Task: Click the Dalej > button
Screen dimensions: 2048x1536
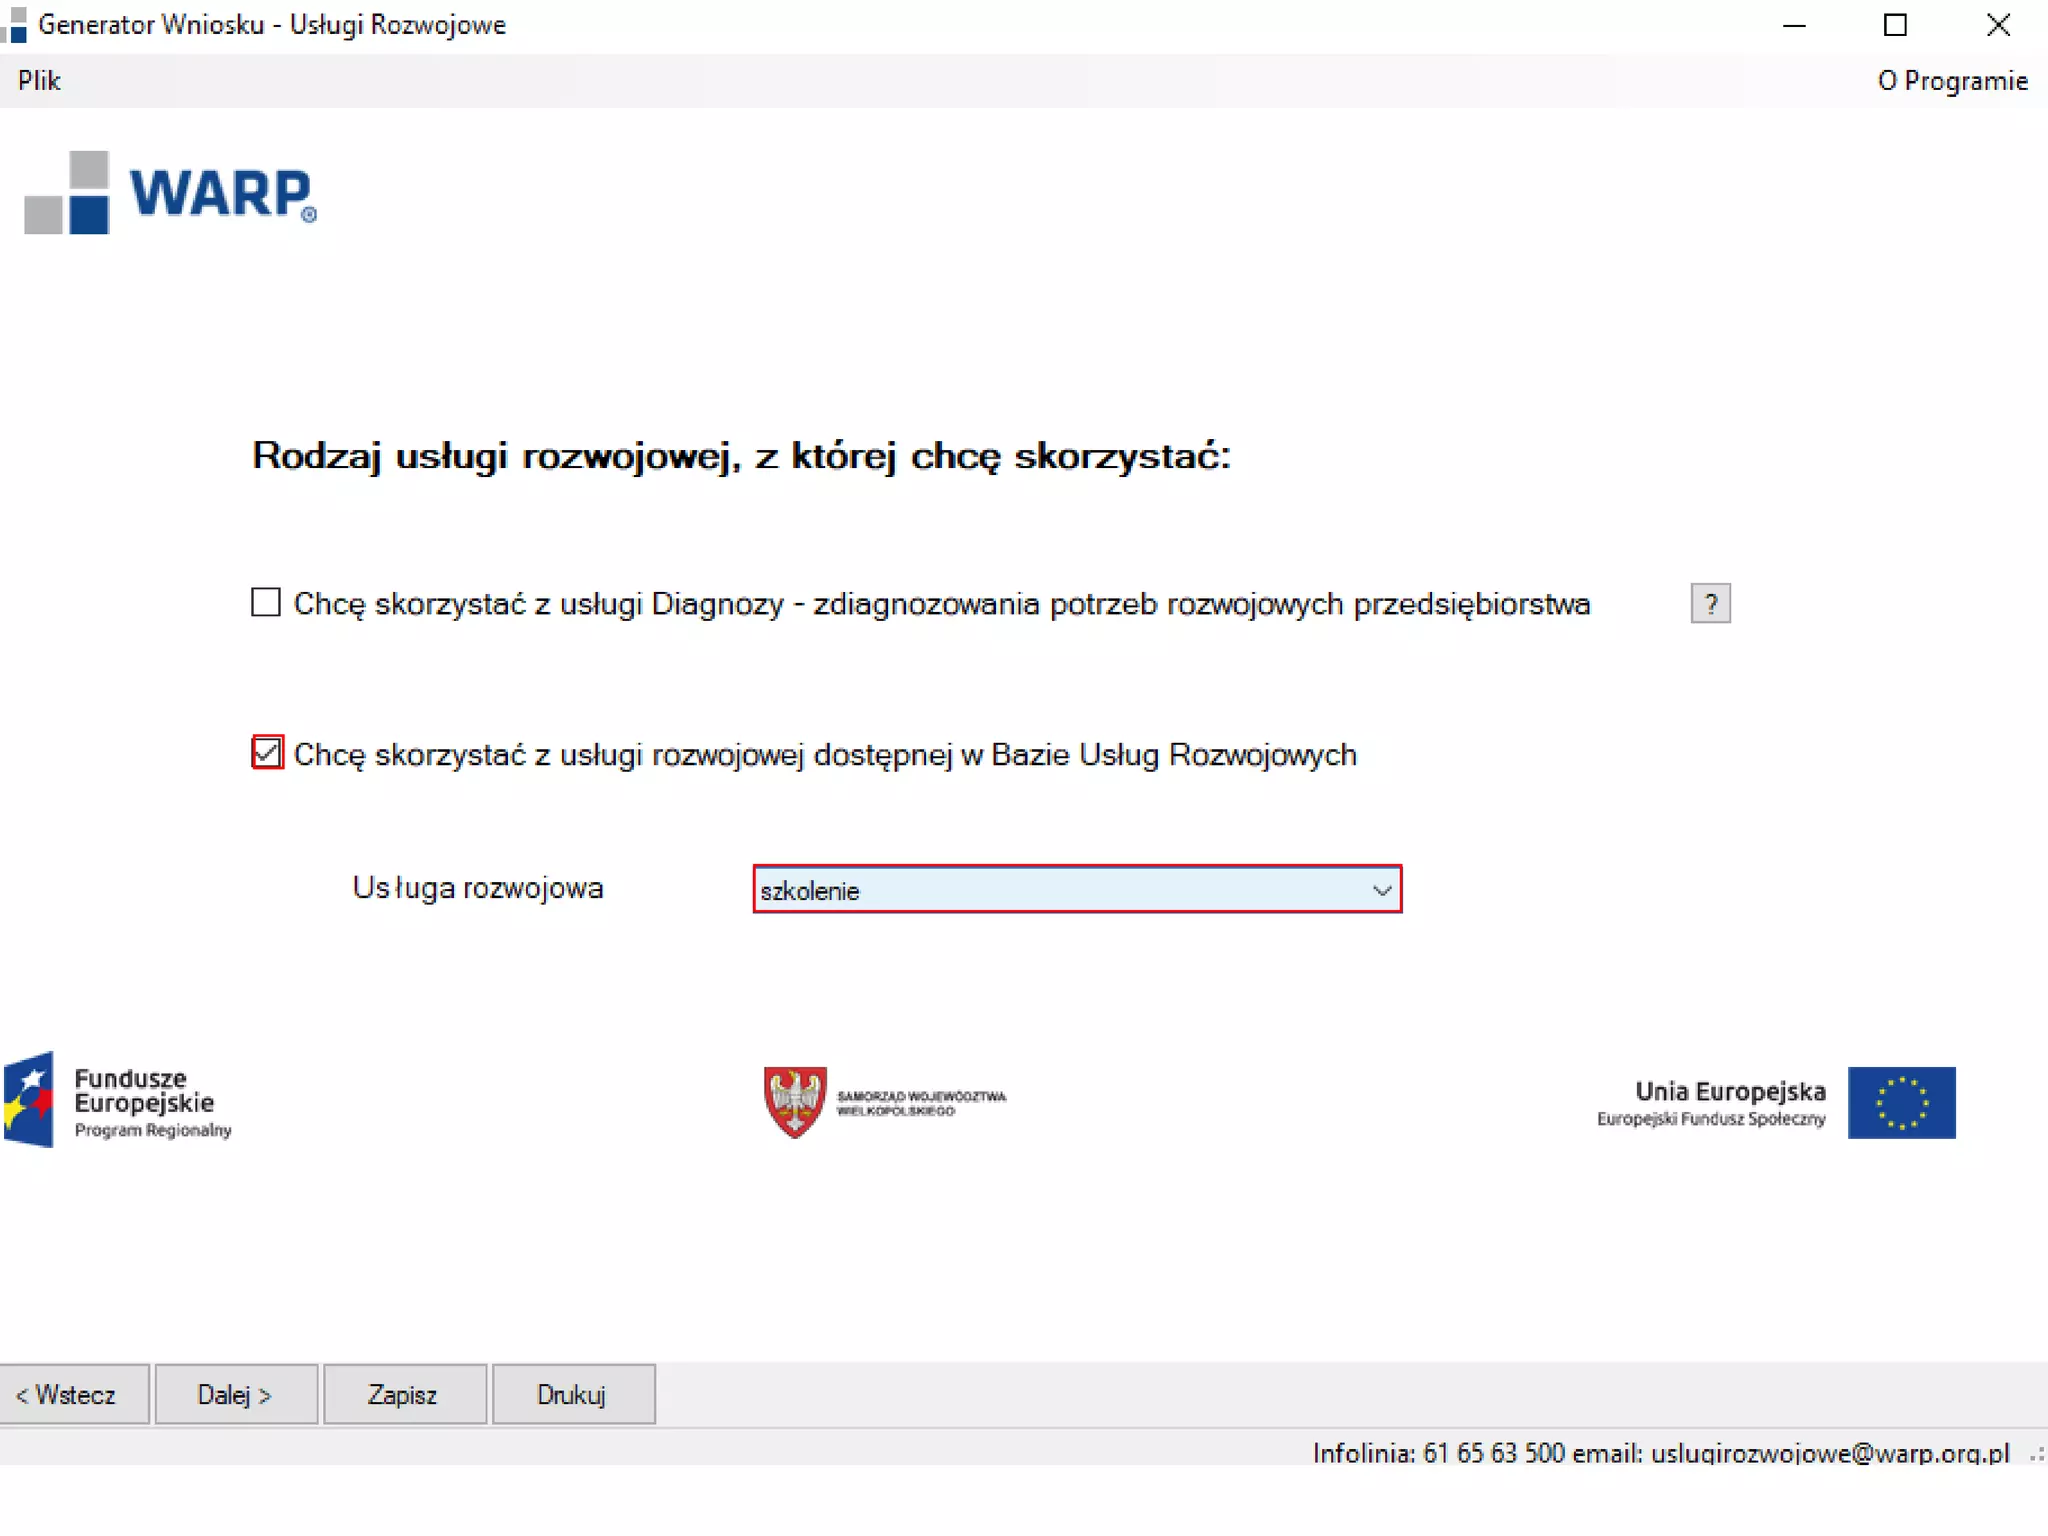Action: 235,1395
